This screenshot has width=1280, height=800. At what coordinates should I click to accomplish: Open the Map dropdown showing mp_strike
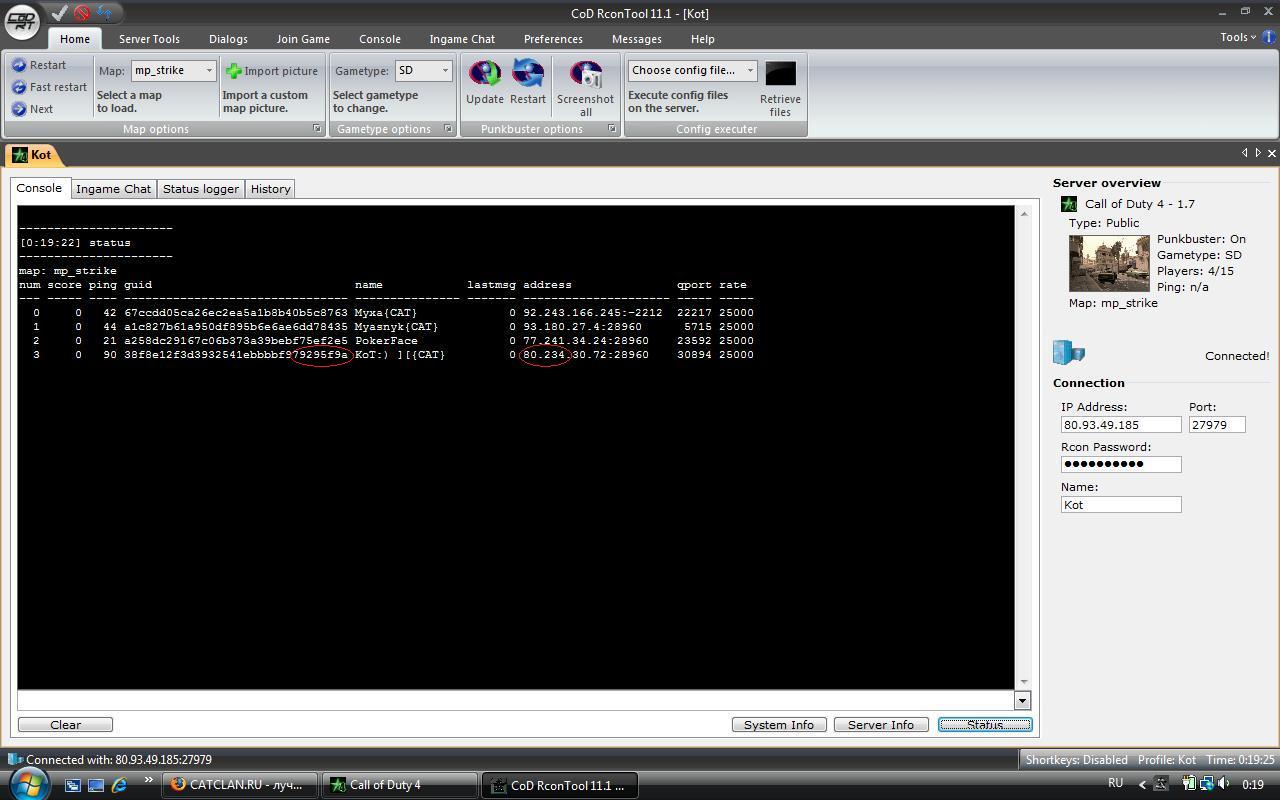pos(173,70)
